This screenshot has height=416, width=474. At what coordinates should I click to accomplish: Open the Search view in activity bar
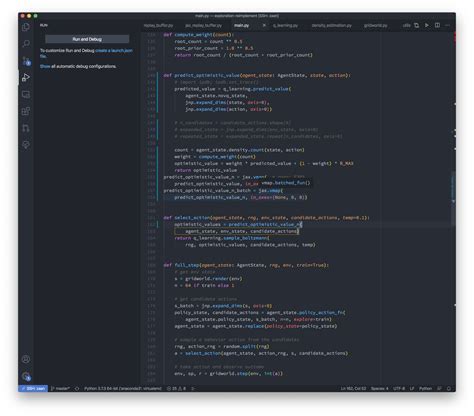(x=26, y=44)
